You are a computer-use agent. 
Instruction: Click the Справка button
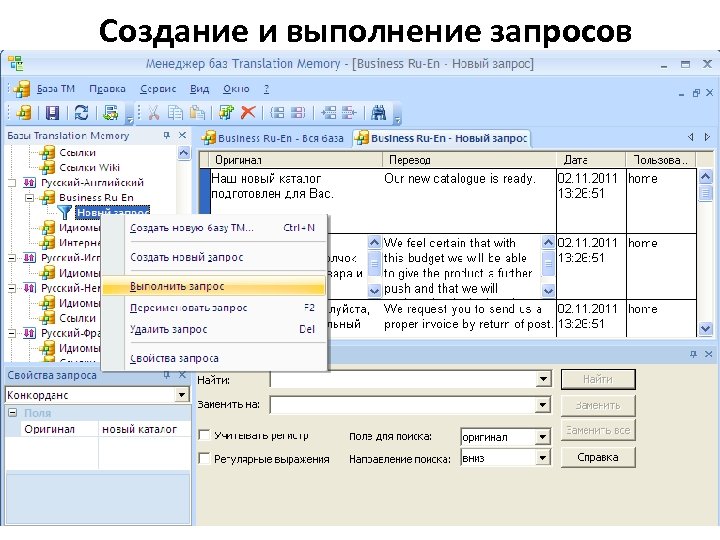pos(598,457)
